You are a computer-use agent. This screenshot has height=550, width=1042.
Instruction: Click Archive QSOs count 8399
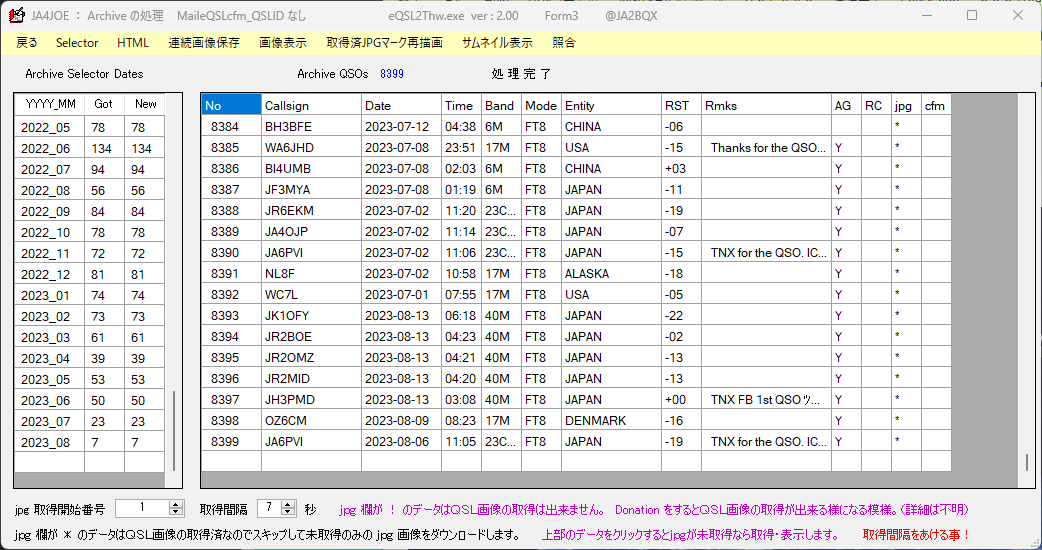coord(392,74)
